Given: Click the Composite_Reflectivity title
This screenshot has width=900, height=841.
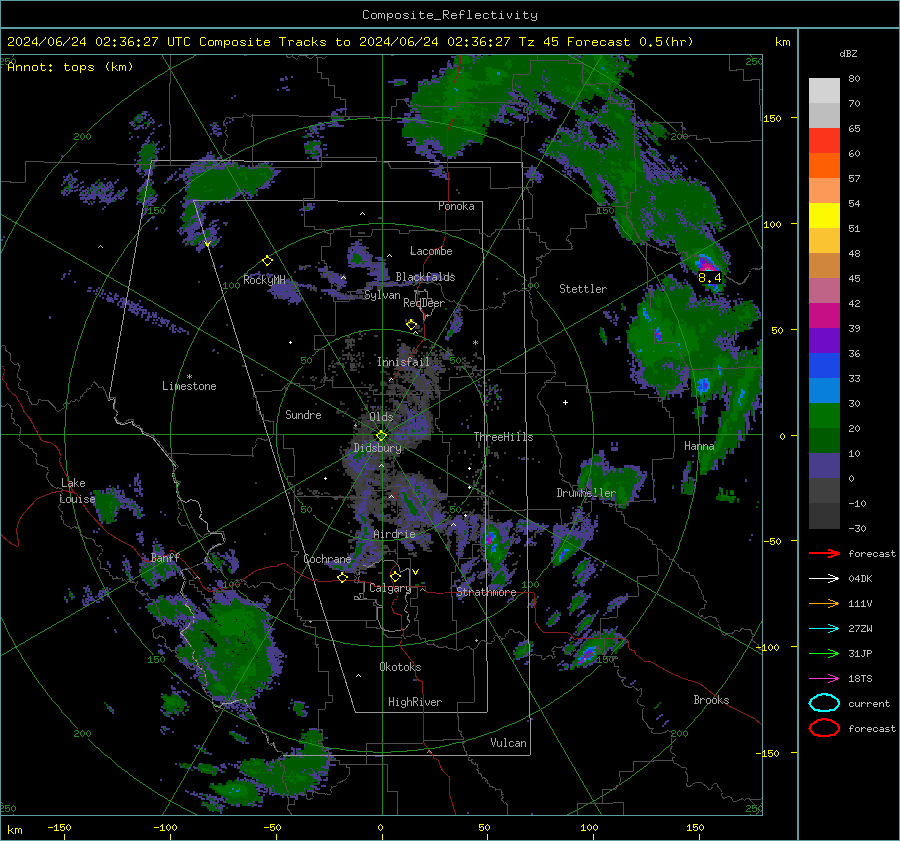Looking at the screenshot, I should tap(450, 15).
